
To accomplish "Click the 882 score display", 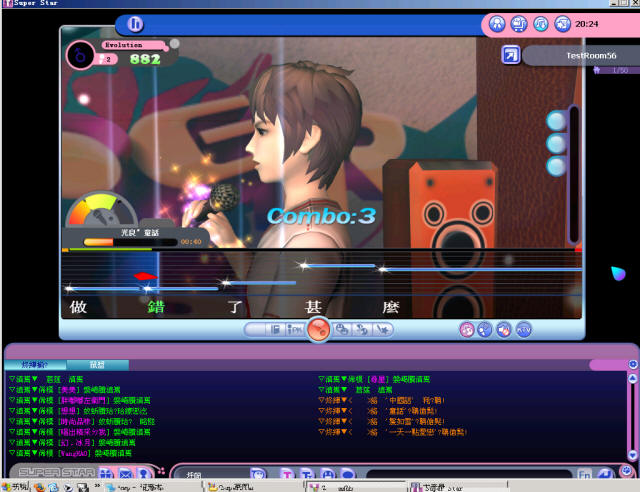I will 145,59.
